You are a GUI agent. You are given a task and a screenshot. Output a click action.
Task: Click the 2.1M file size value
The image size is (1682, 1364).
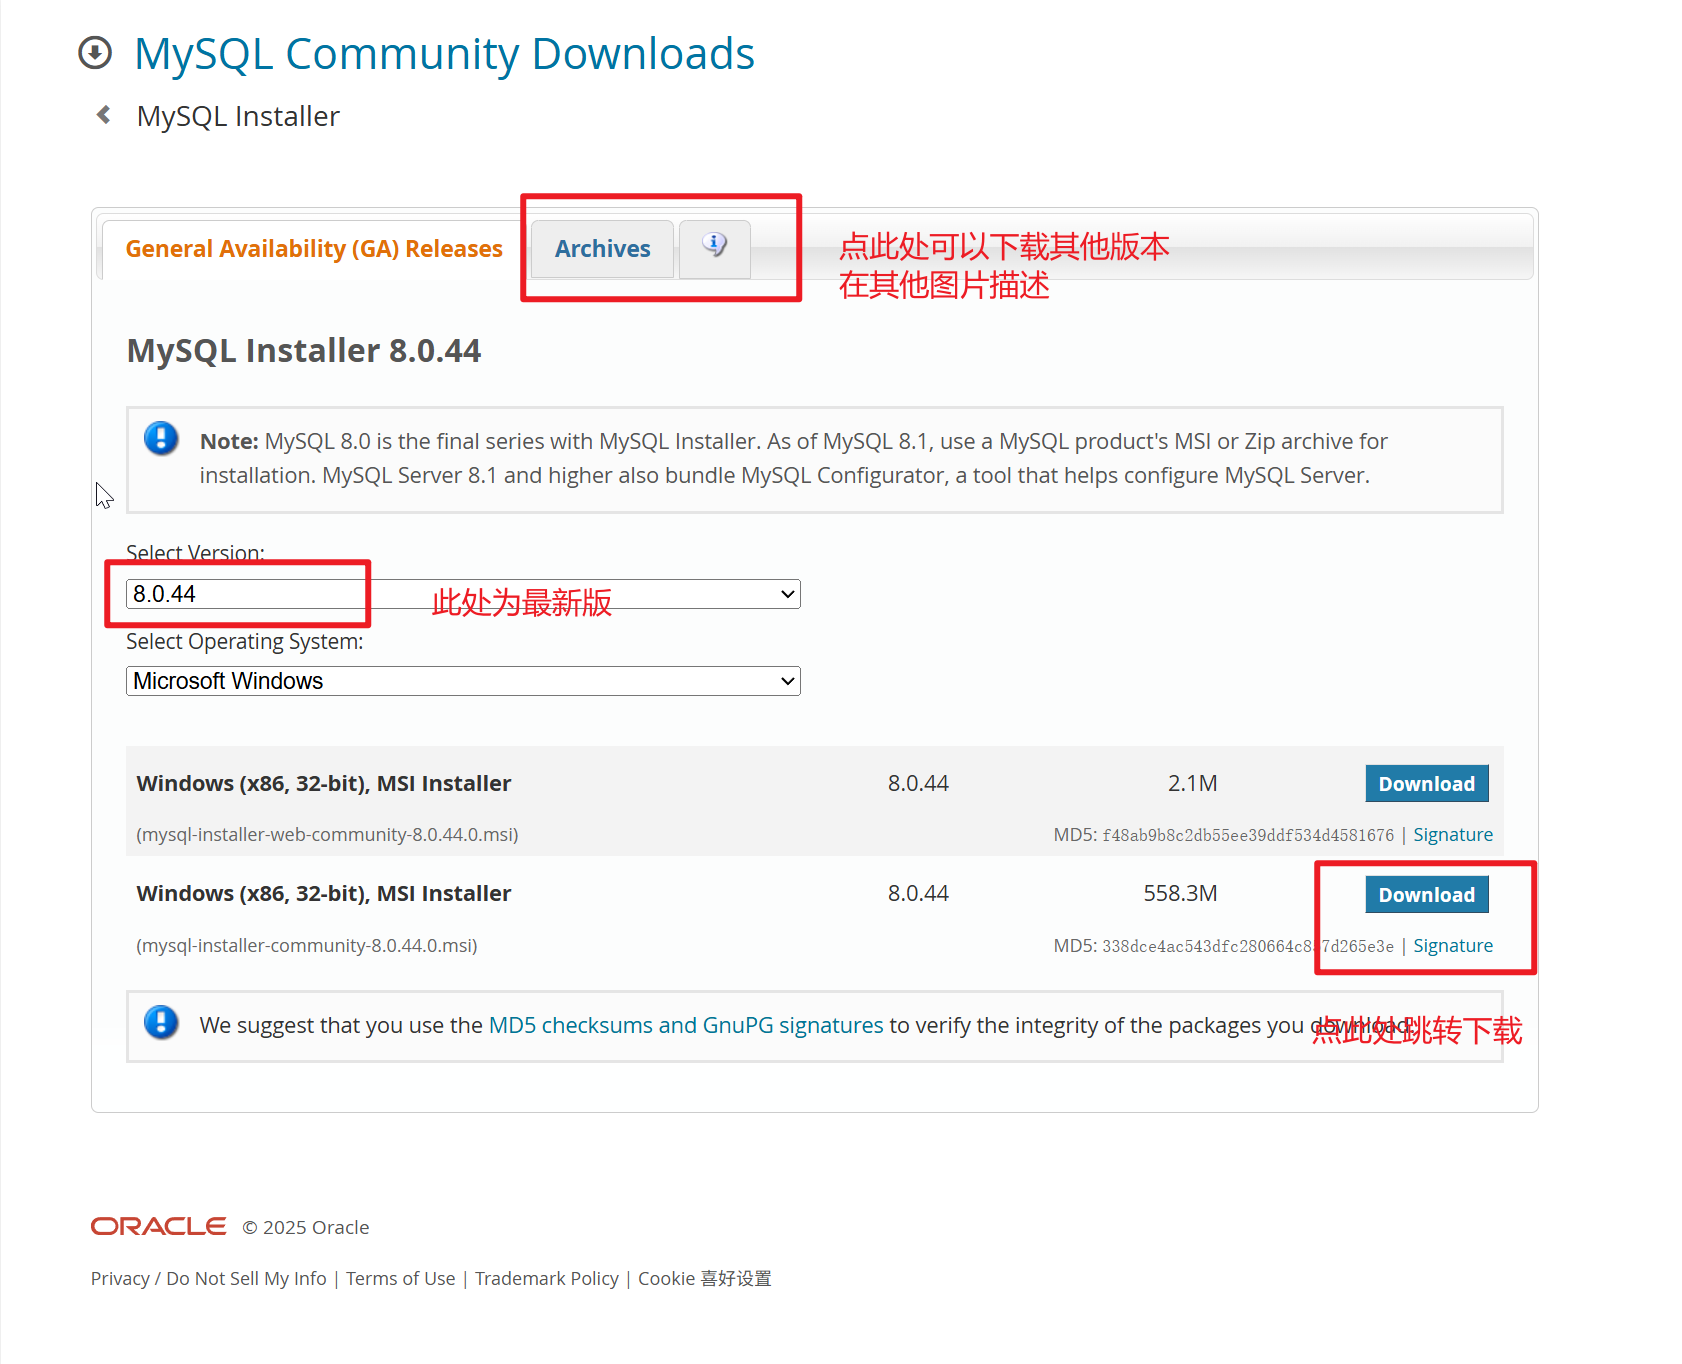tap(1192, 784)
